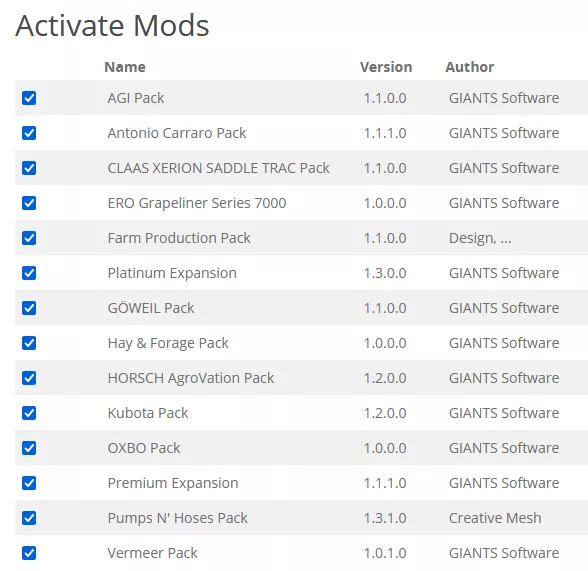Toggle the Premium Expansion checkbox

point(29,483)
